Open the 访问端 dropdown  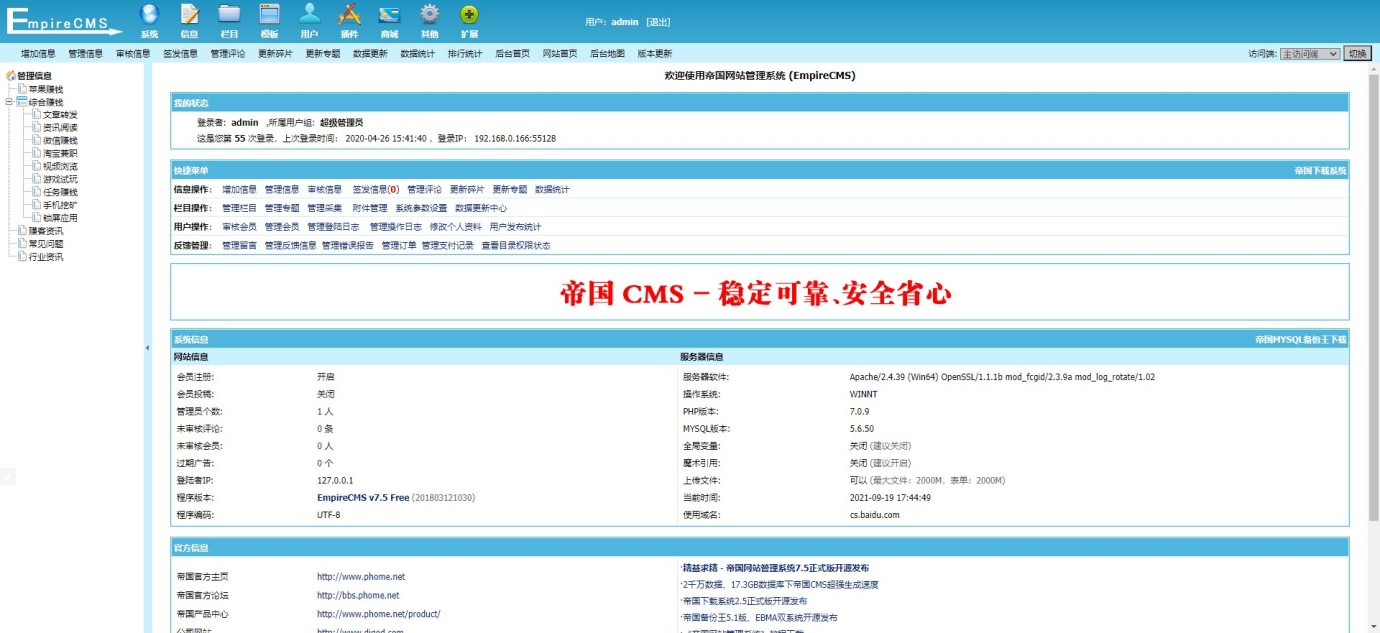coord(1309,54)
